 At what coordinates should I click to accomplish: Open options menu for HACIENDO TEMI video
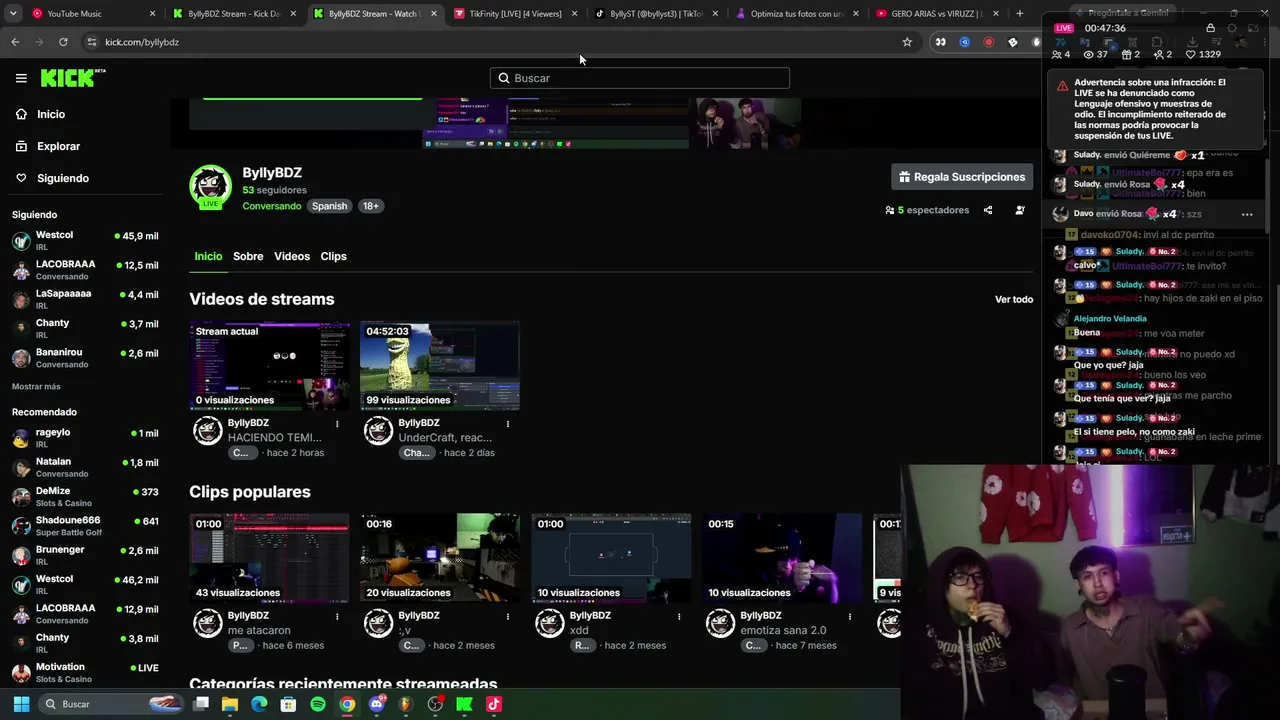(337, 424)
